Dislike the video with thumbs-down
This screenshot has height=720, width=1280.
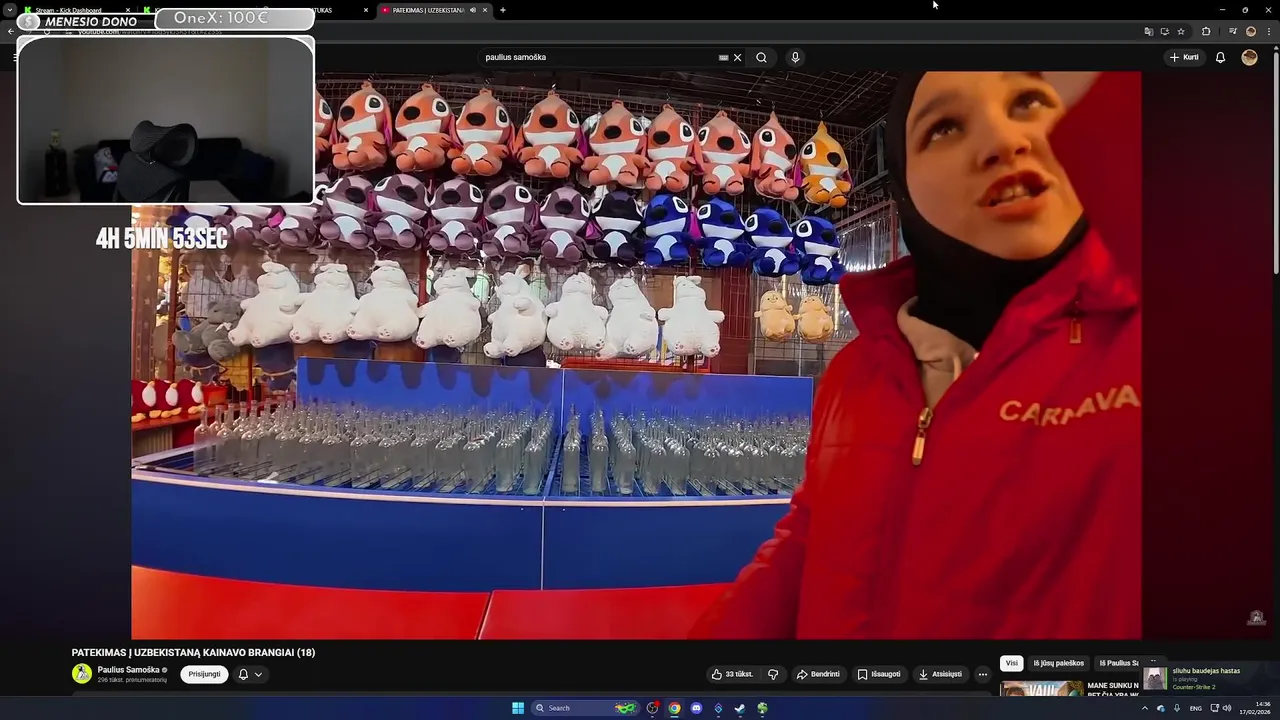pos(773,674)
